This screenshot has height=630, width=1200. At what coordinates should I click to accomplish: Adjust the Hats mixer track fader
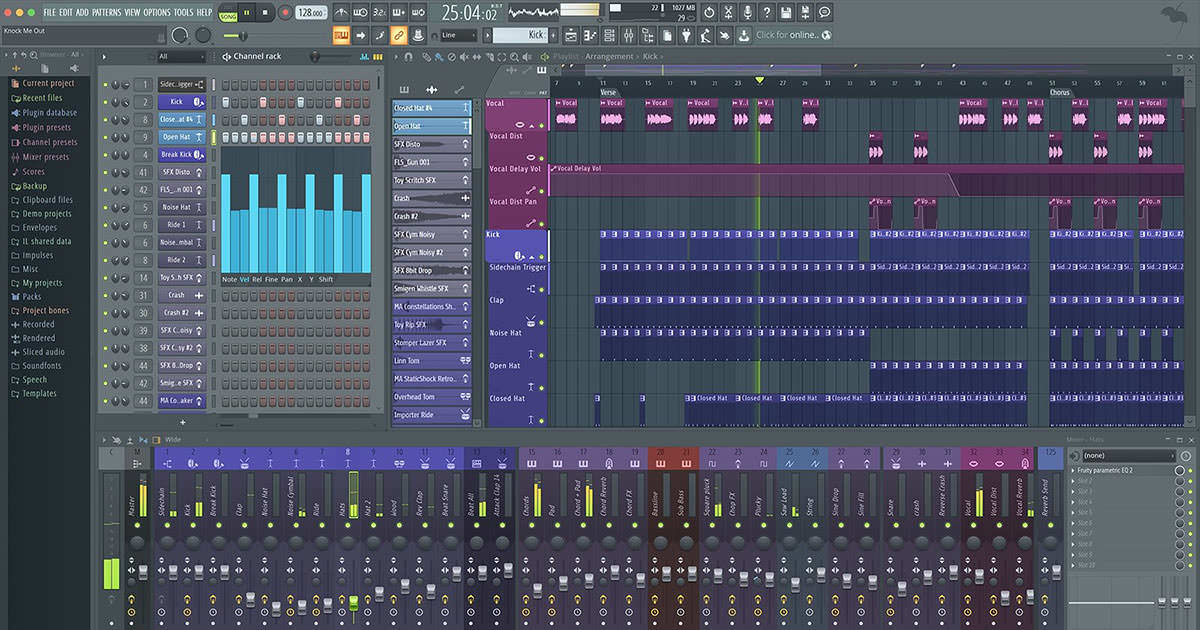click(x=353, y=604)
